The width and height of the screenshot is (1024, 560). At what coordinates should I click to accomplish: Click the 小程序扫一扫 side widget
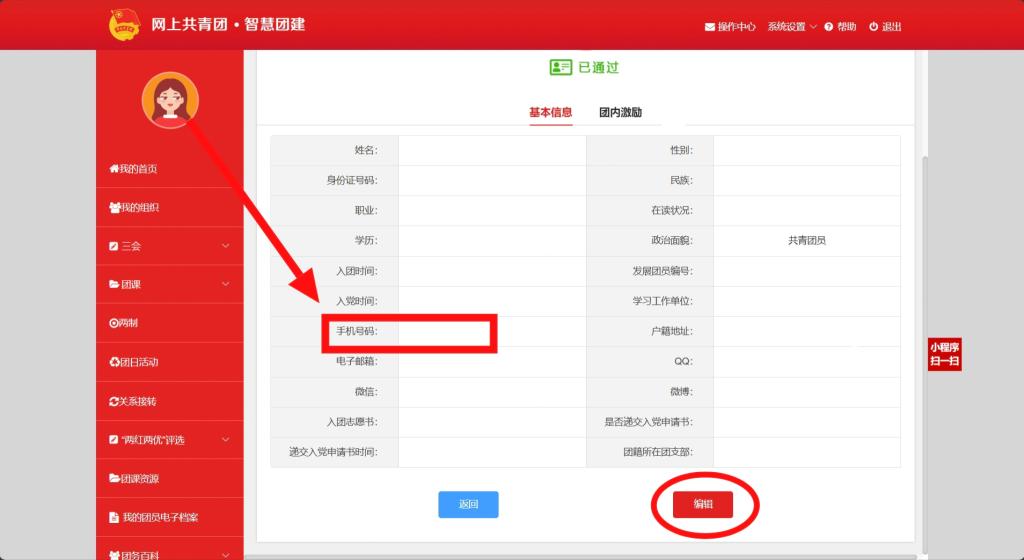tap(944, 355)
